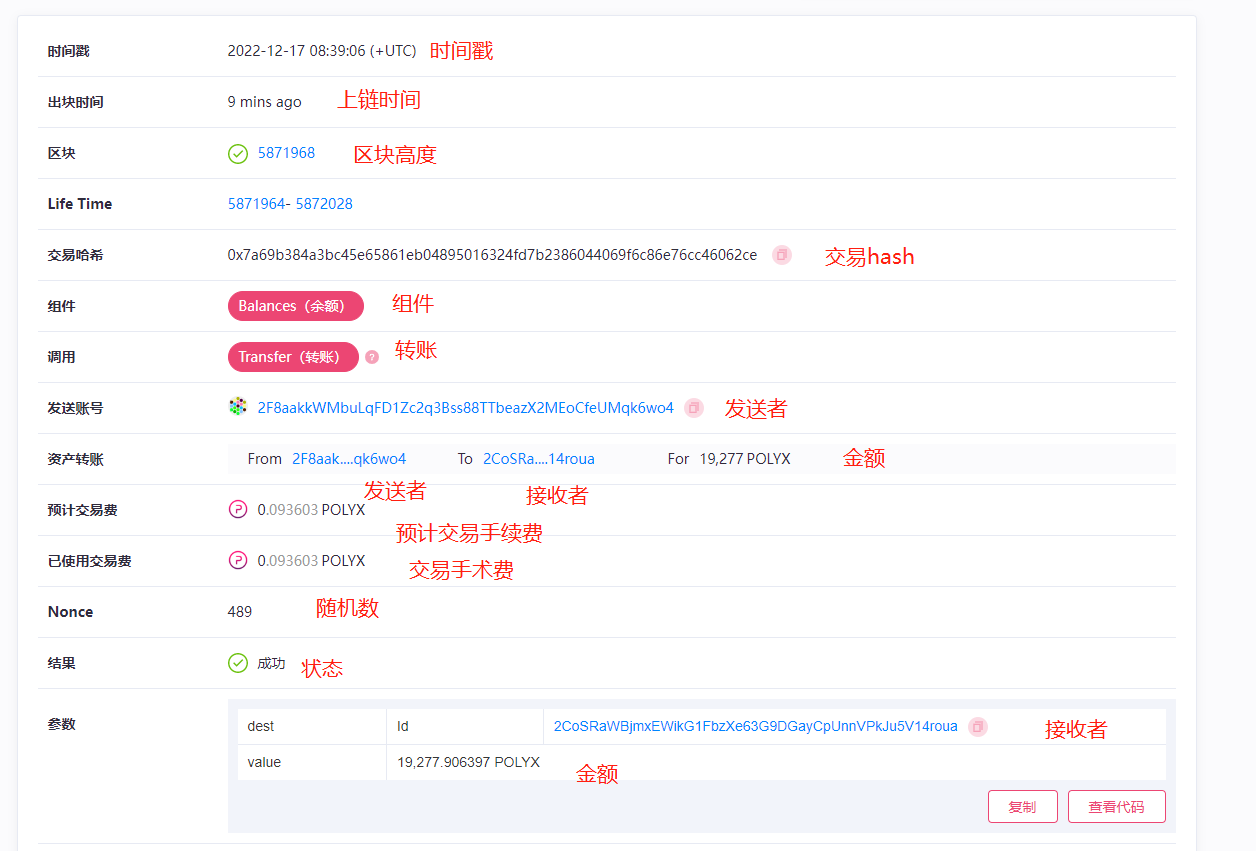Click the 查看代码 button to view code
1256x851 pixels.
click(1116, 806)
